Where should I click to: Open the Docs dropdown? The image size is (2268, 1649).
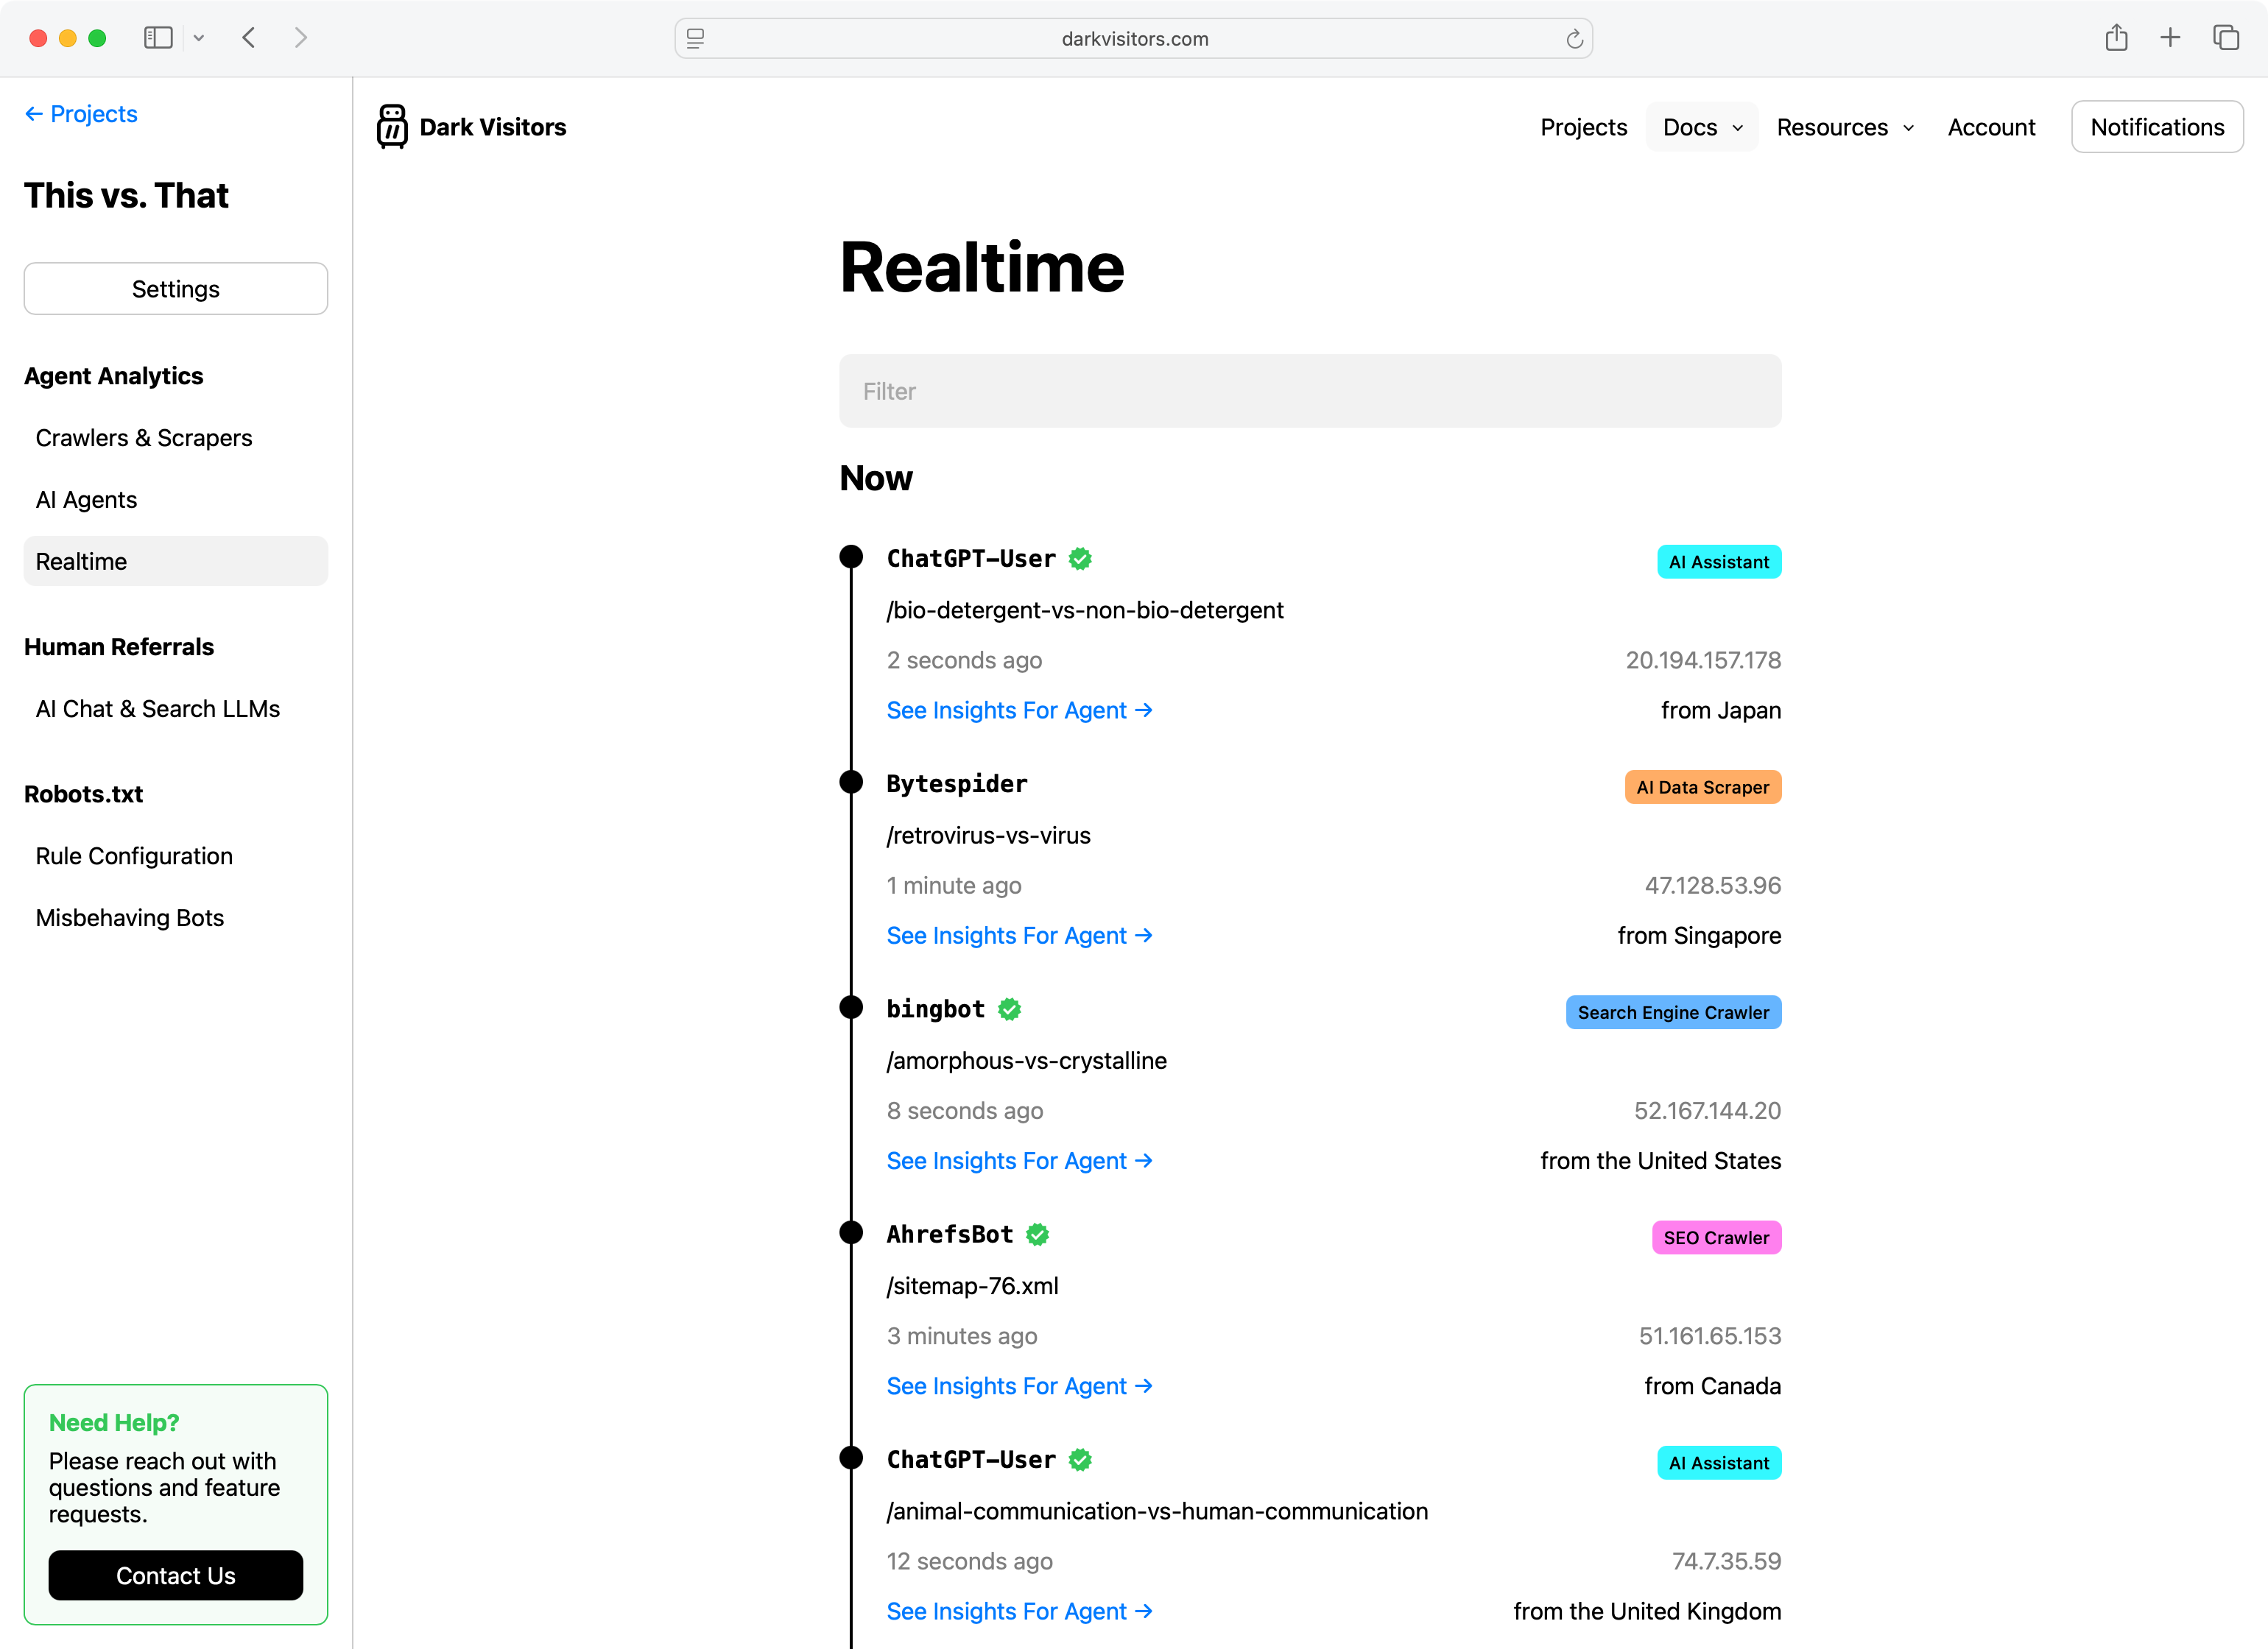(x=1701, y=127)
